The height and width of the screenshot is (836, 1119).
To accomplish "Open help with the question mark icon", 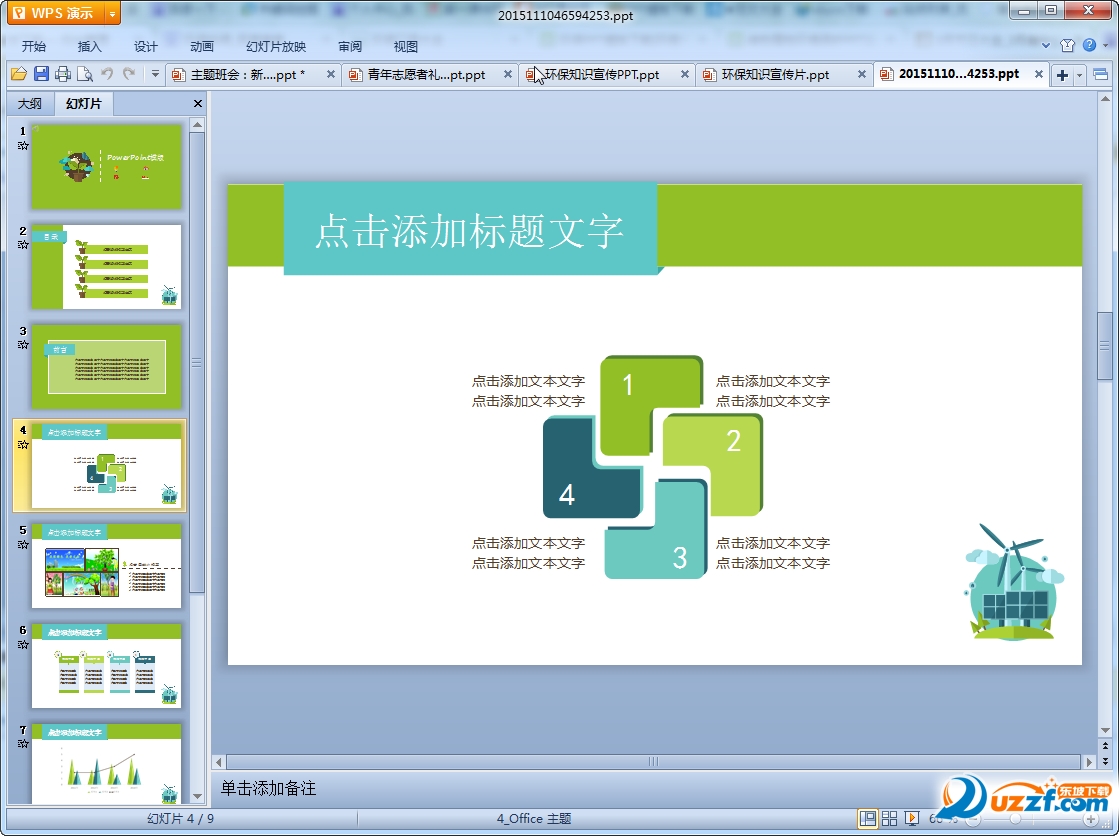I will click(x=1089, y=45).
